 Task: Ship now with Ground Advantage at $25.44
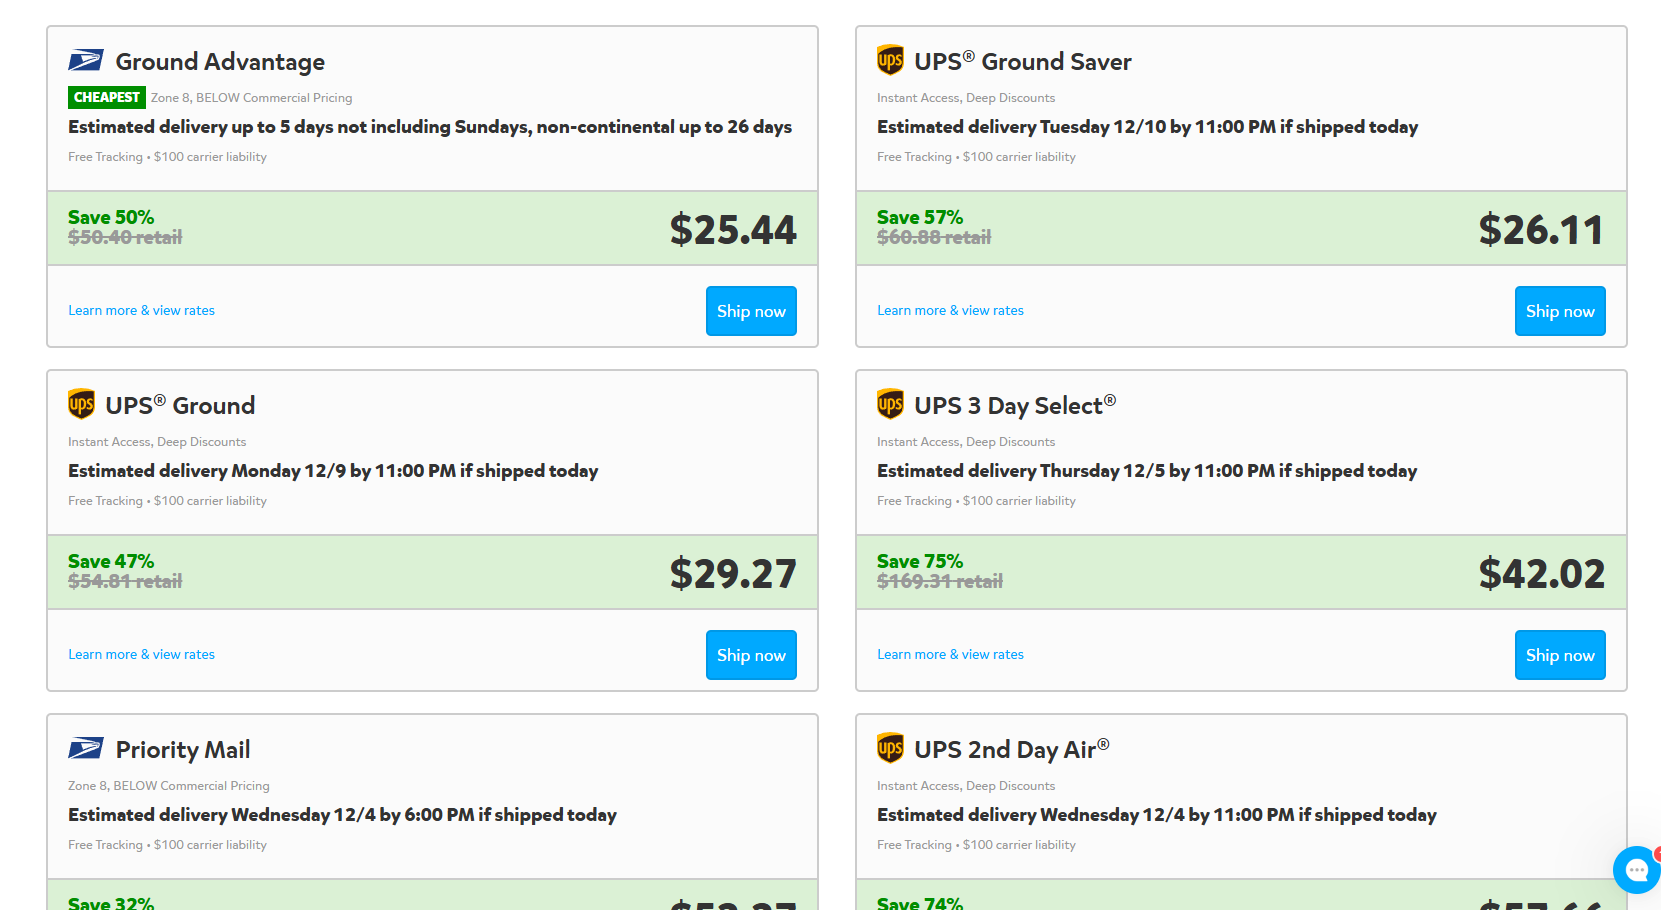(751, 311)
